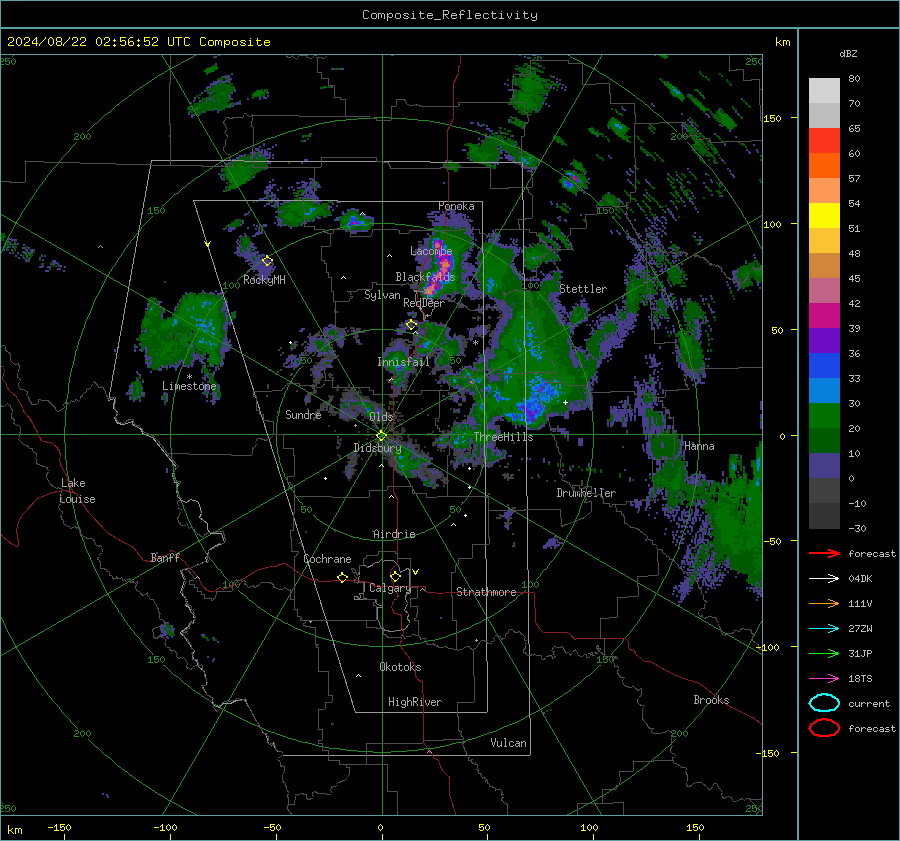The image size is (900, 841).
Task: Click the Hanna city label
Action: 699,446
